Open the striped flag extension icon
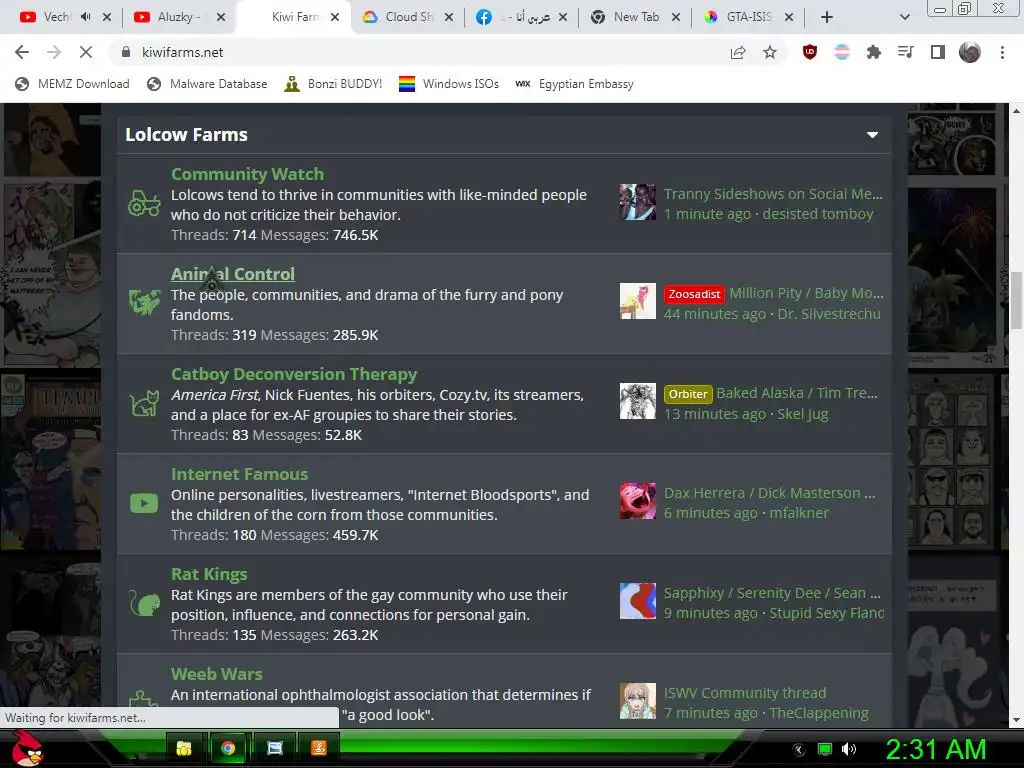Screen dimensions: 1024x768 [x=842, y=52]
